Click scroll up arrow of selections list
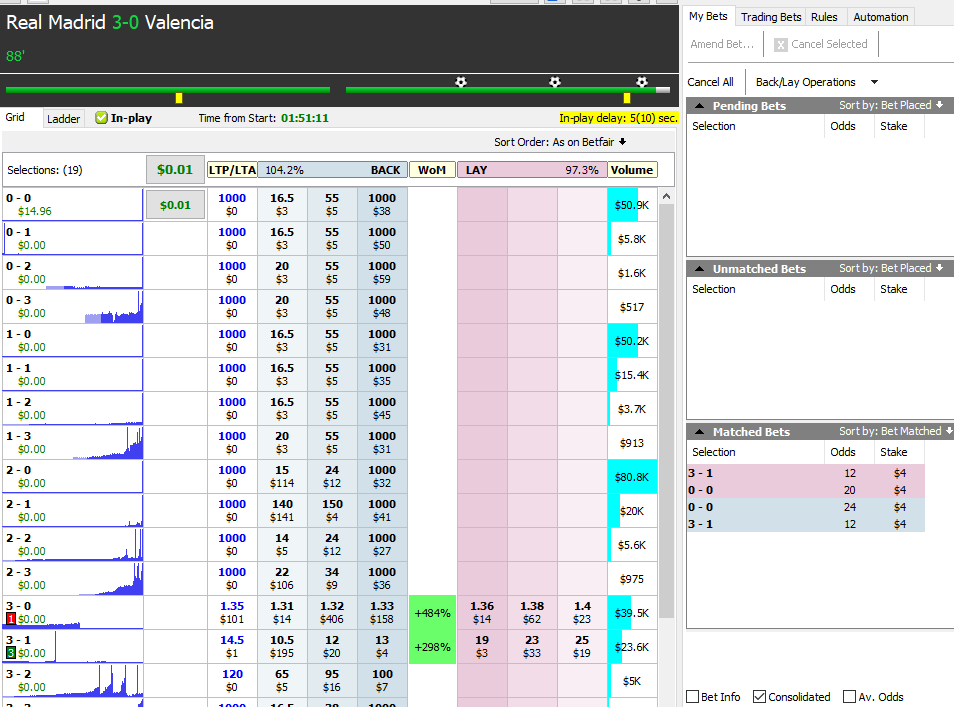Viewport: 954px width, 707px height. (x=666, y=197)
